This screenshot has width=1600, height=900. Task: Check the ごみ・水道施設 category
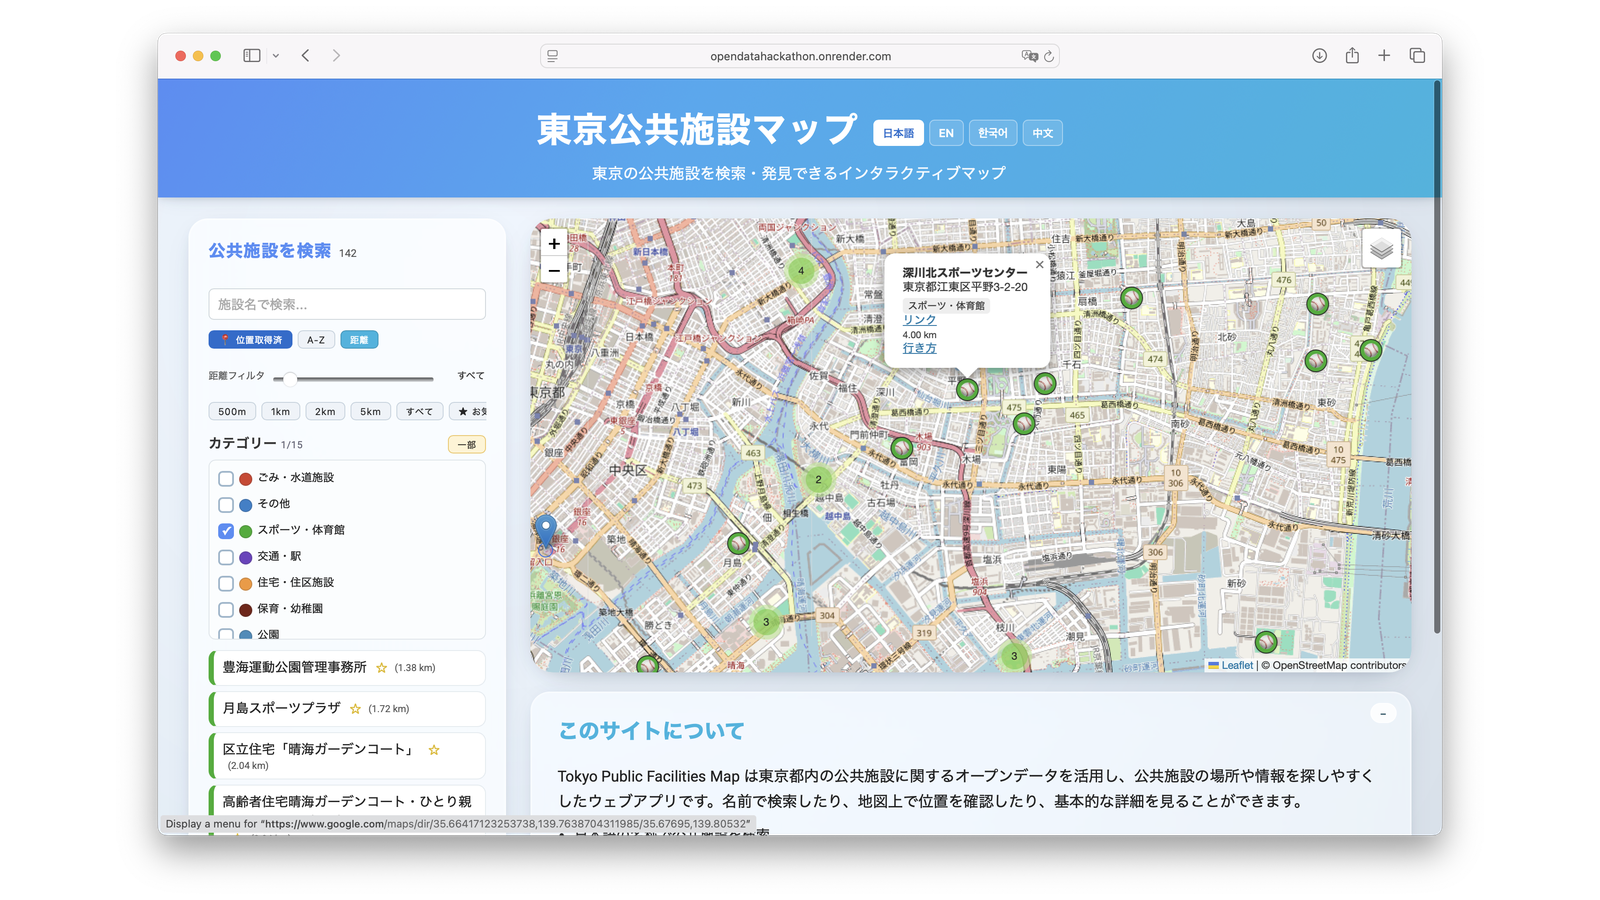point(226,479)
